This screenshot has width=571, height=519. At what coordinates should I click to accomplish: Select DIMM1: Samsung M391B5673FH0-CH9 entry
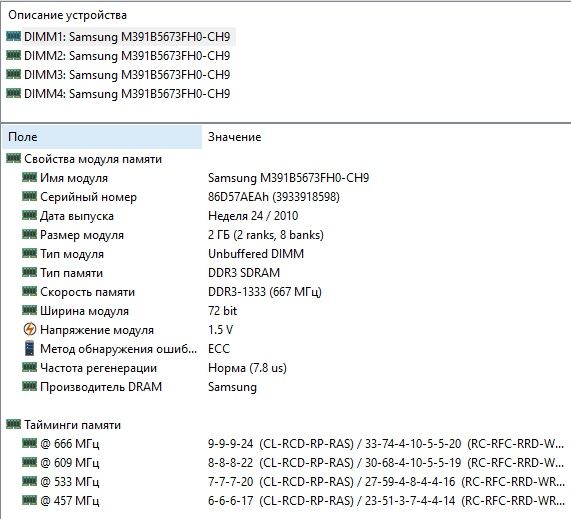point(127,37)
